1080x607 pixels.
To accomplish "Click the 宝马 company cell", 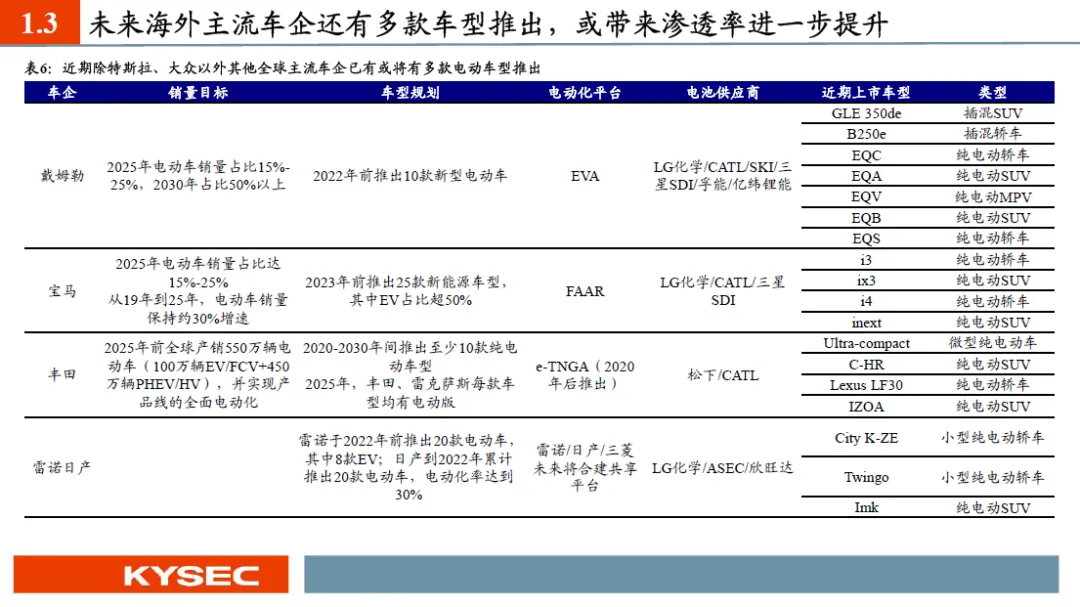I will click(x=62, y=291).
